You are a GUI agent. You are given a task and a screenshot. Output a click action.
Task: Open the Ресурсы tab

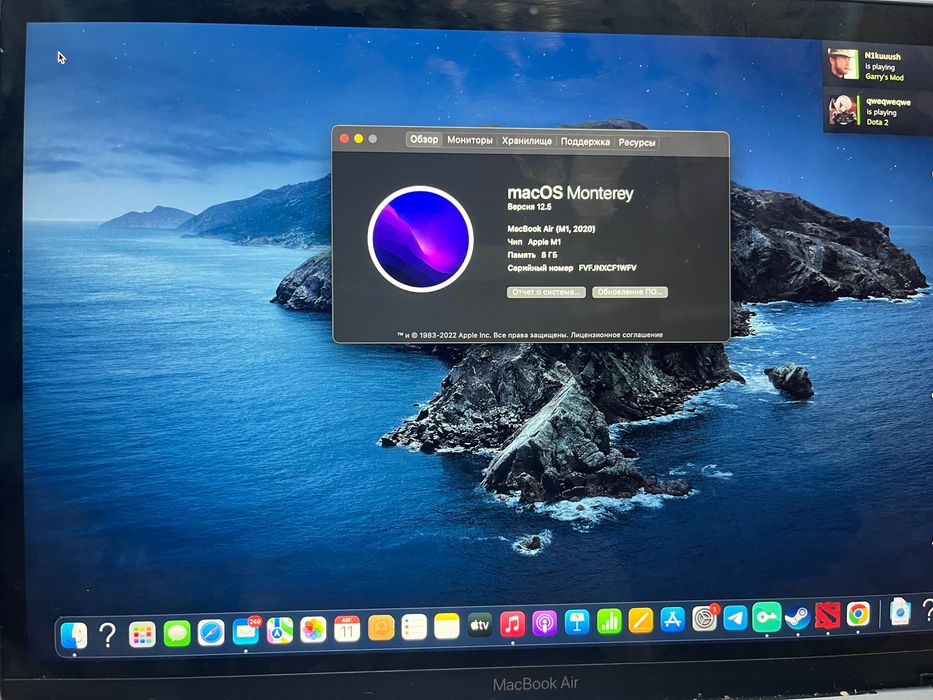pyautogui.click(x=637, y=142)
